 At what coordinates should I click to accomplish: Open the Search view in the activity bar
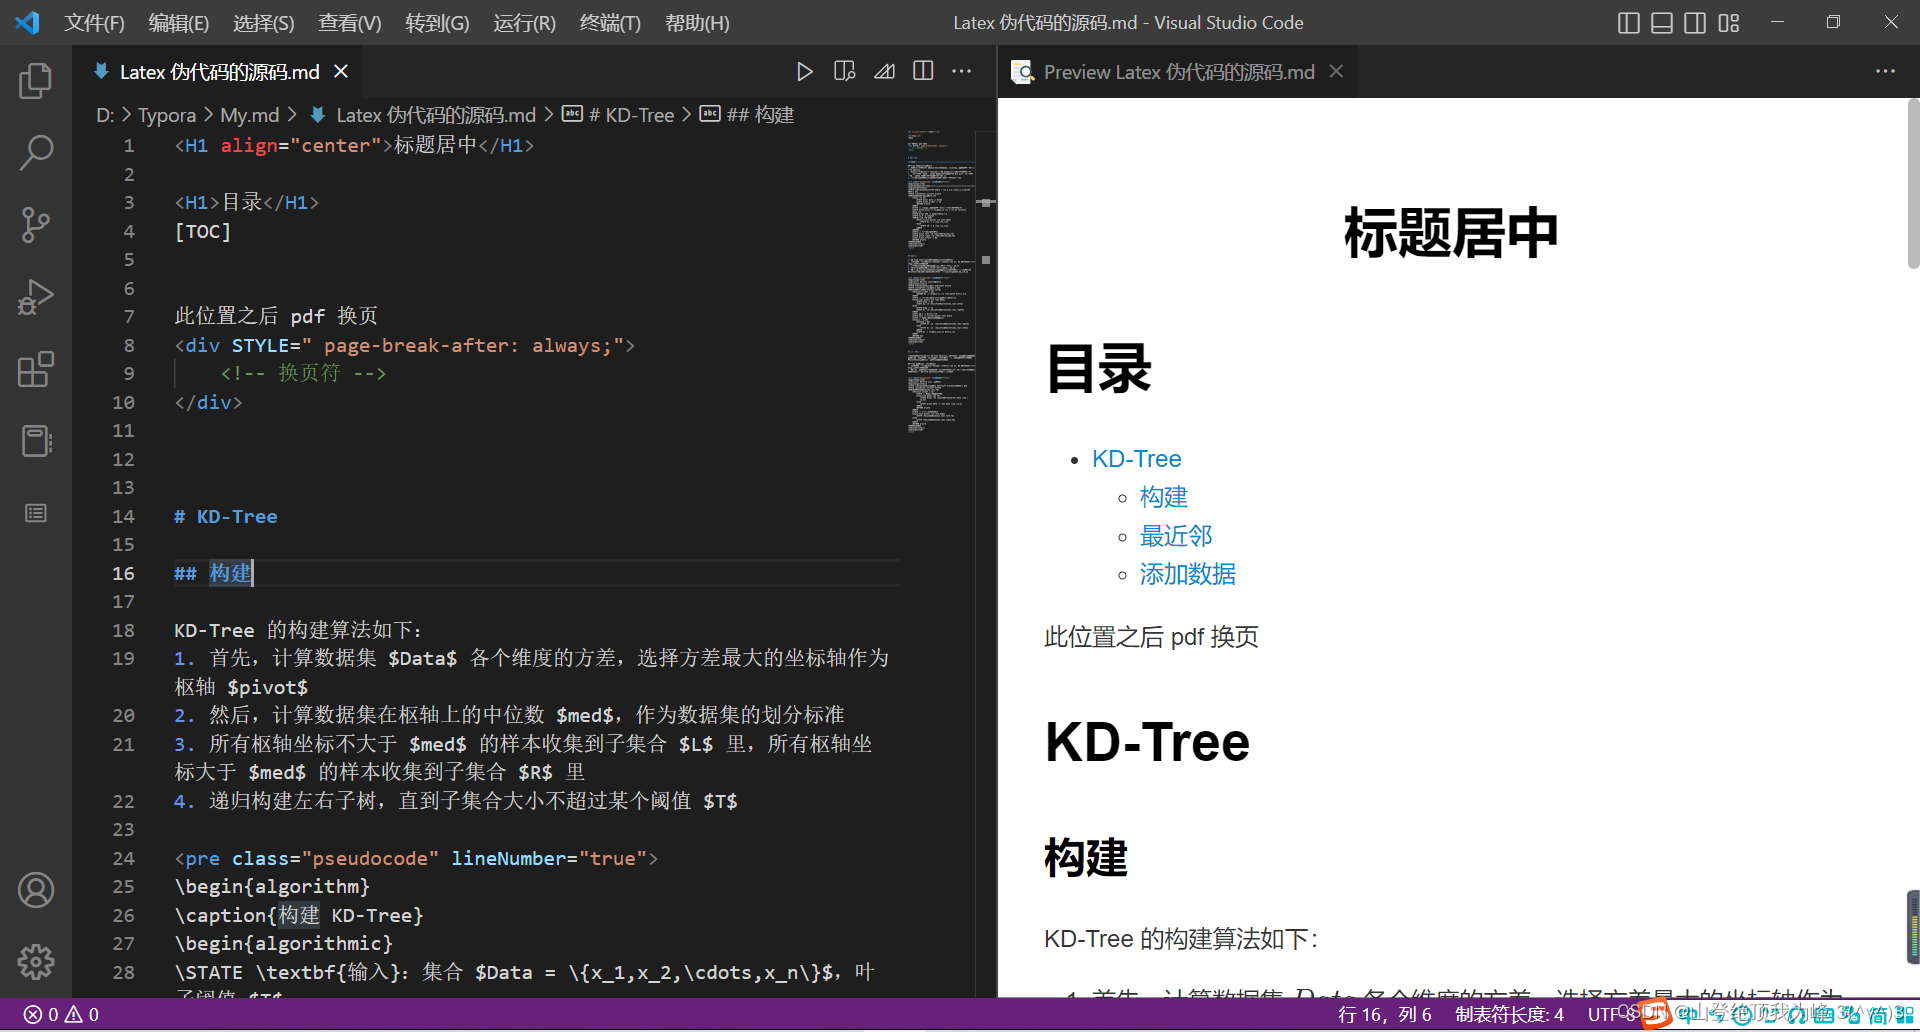pyautogui.click(x=36, y=153)
